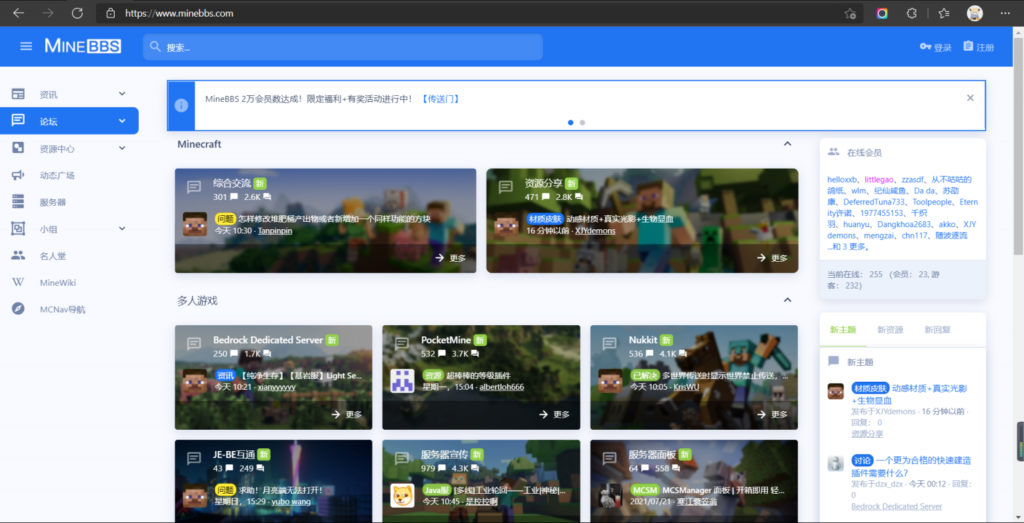This screenshot has width=1024, height=523.
Task: Switch to the 新资源 tab
Action: pos(890,329)
